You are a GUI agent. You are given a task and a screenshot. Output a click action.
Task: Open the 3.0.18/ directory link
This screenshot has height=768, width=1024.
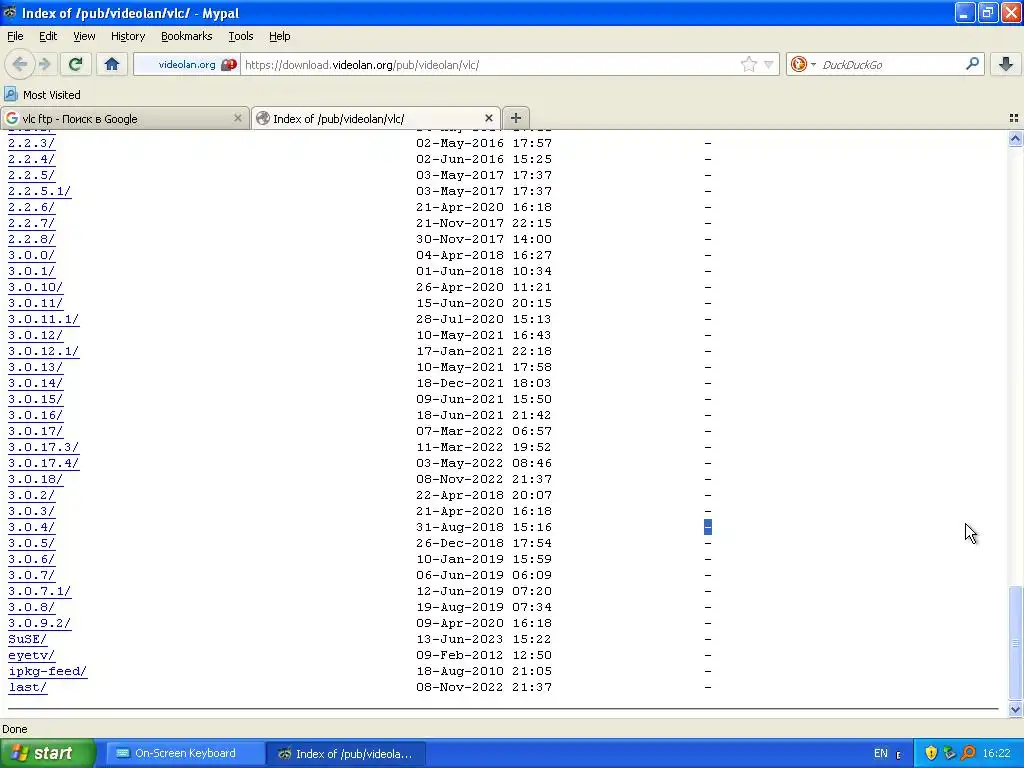[35, 479]
